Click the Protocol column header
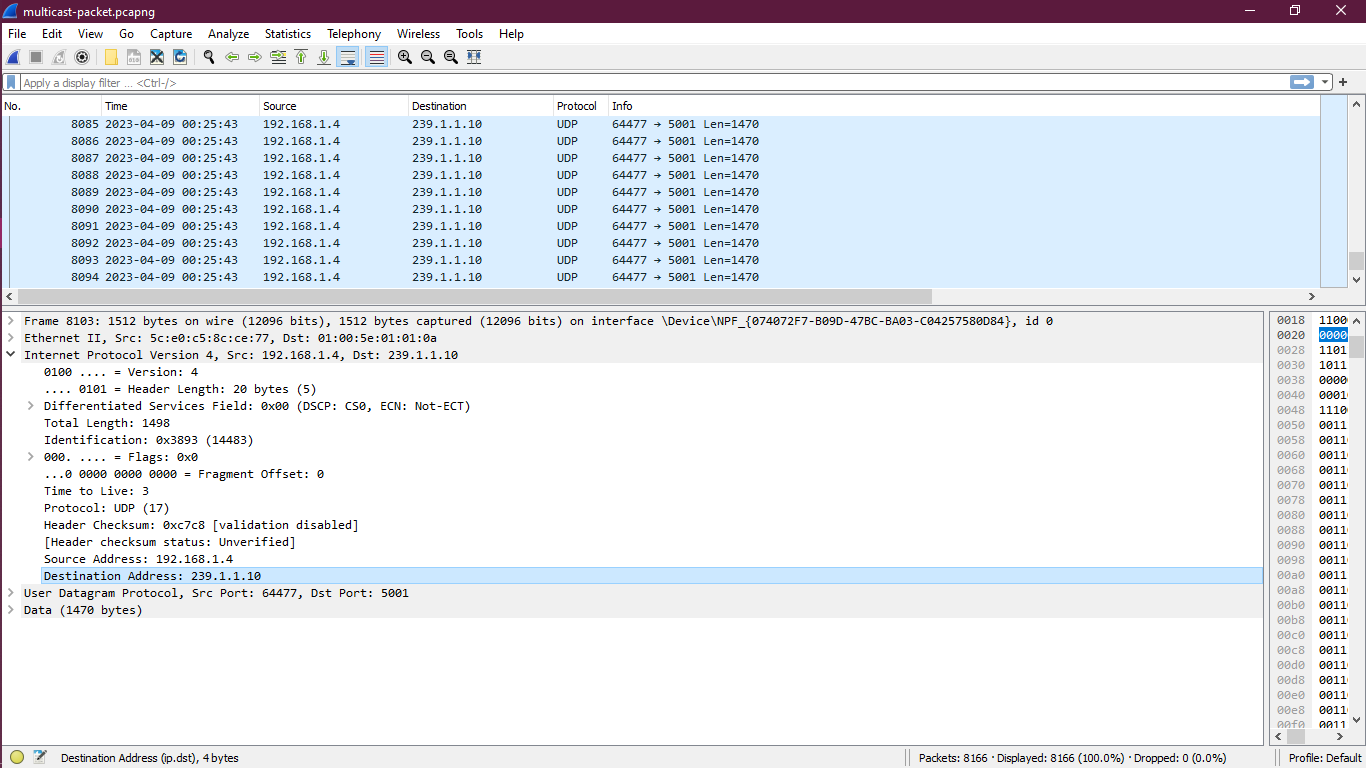This screenshot has width=1366, height=768. (577, 106)
